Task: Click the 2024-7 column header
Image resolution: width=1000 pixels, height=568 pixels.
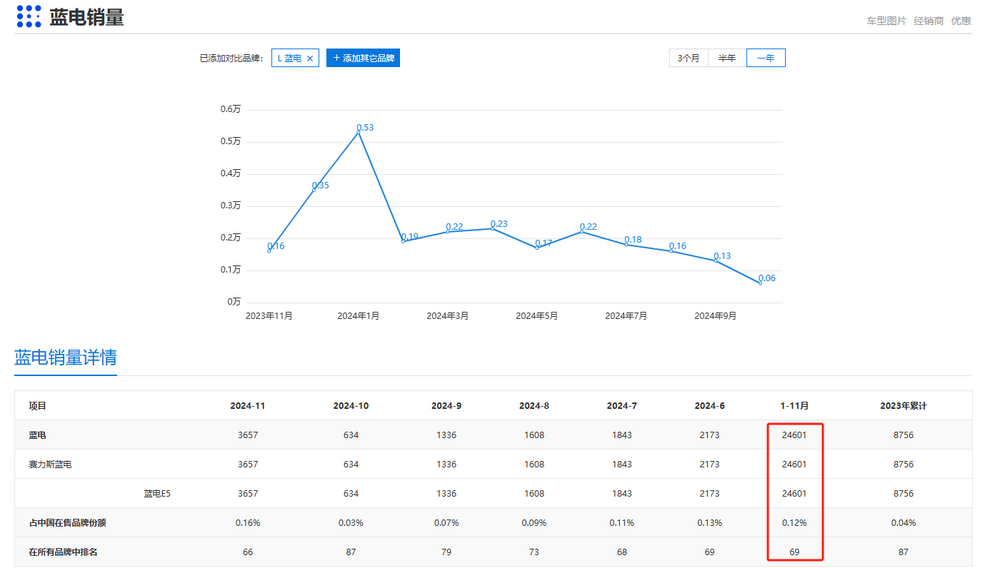Action: [x=622, y=405]
